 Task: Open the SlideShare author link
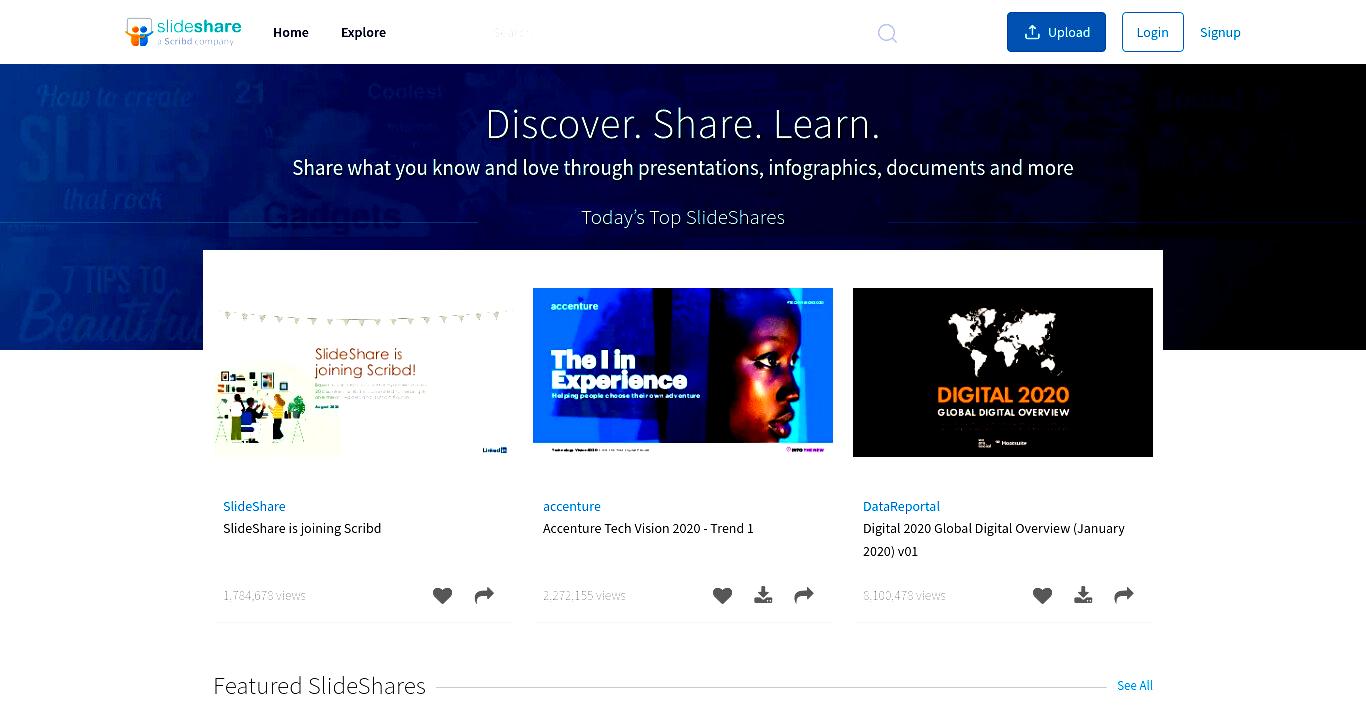254,507
